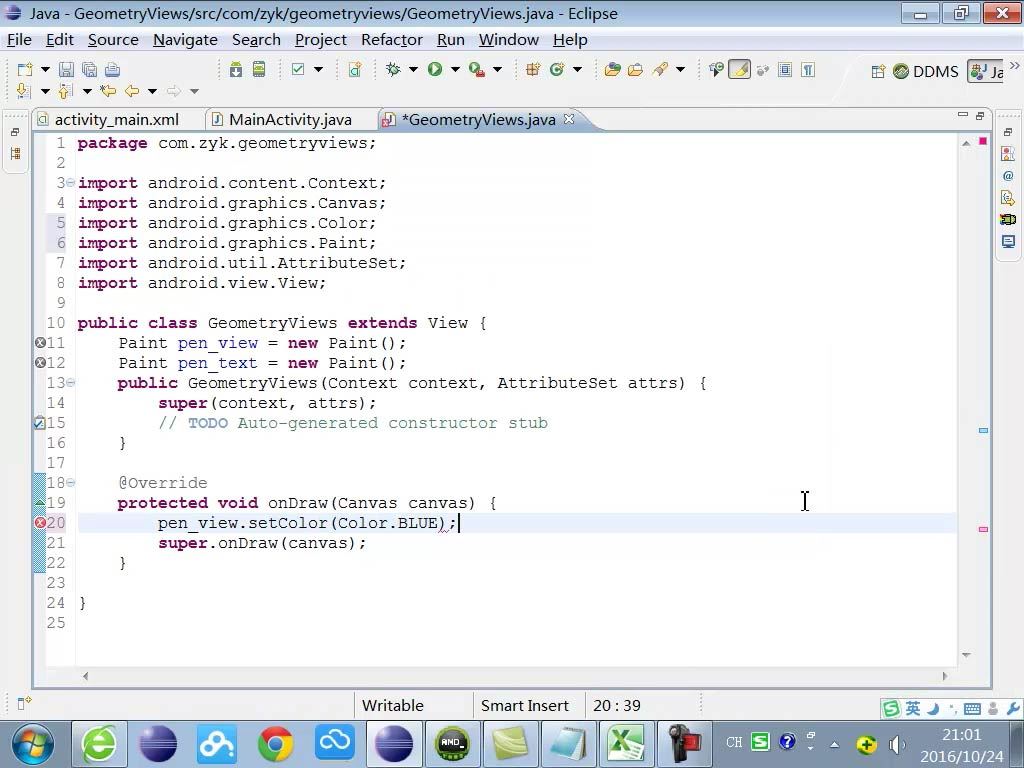Click the Android Lint check icon

298,69
